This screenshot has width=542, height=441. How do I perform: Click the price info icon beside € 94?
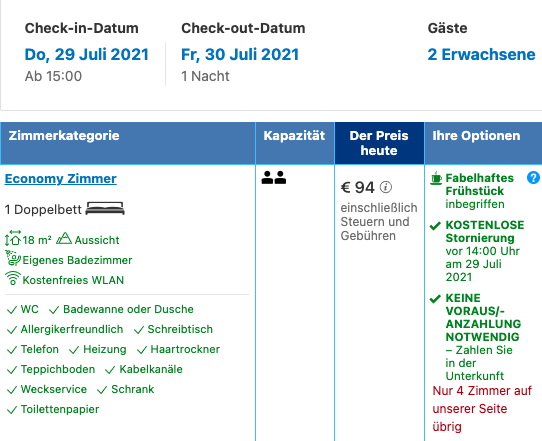pos(386,187)
